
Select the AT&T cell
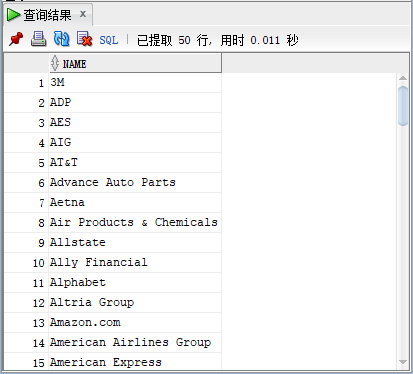point(135,163)
